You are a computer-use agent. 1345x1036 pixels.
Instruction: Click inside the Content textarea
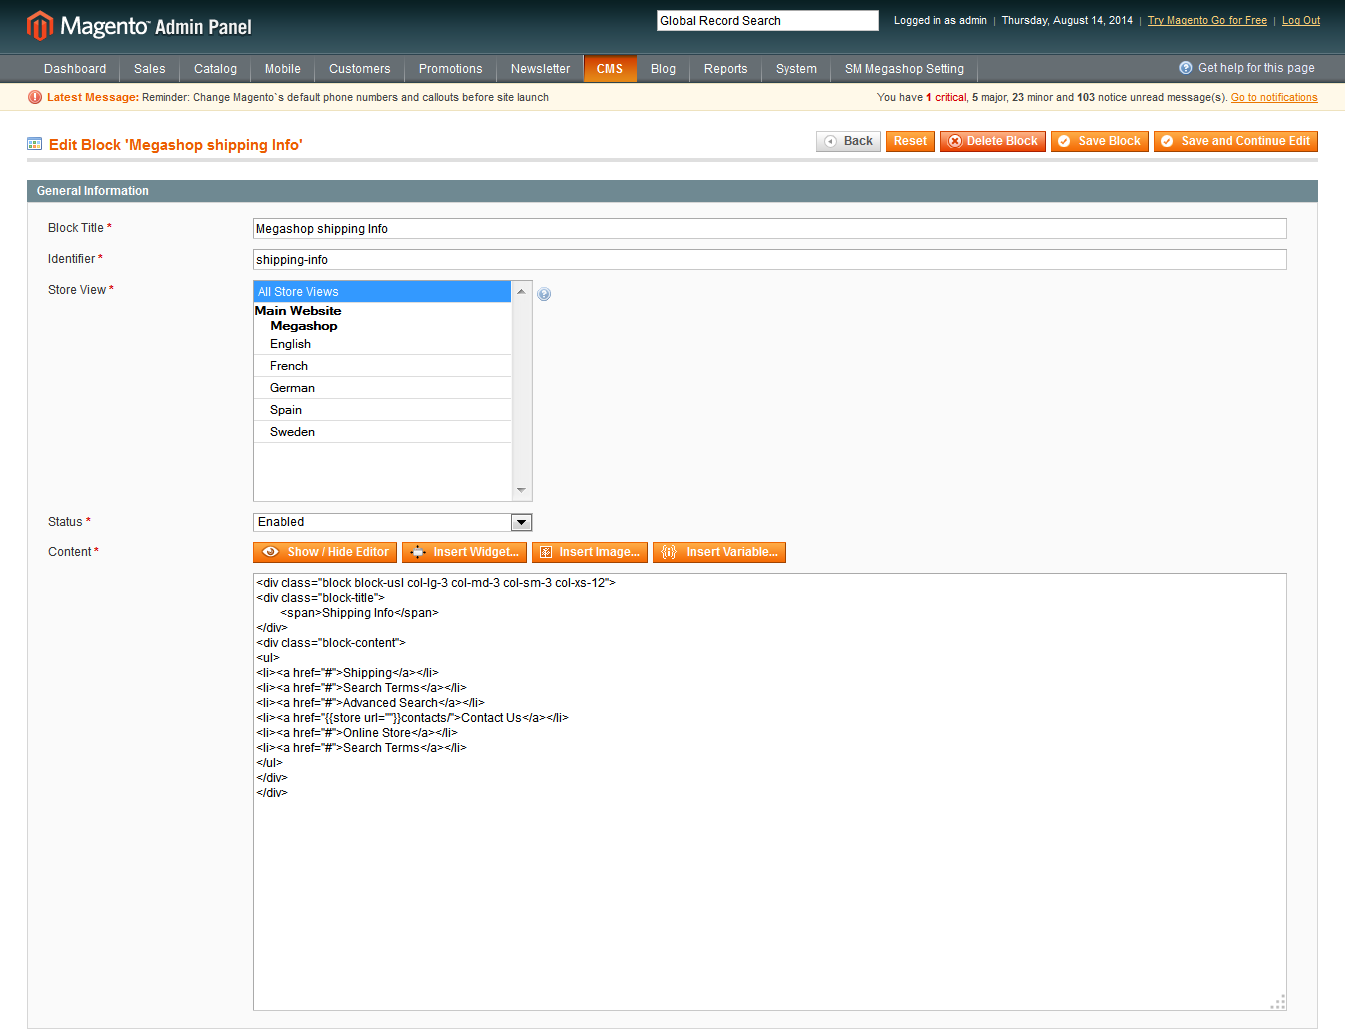click(770, 792)
